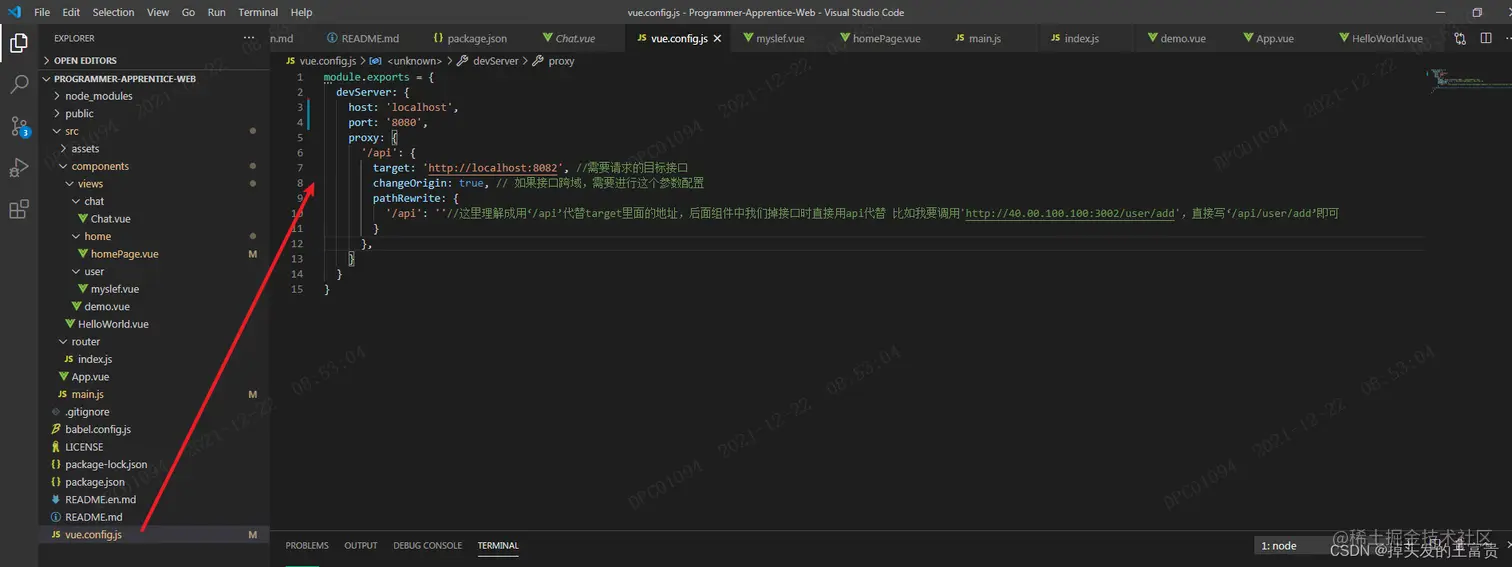Switch to the OUTPUT panel tab
This screenshot has height=567, width=1512.
361,545
